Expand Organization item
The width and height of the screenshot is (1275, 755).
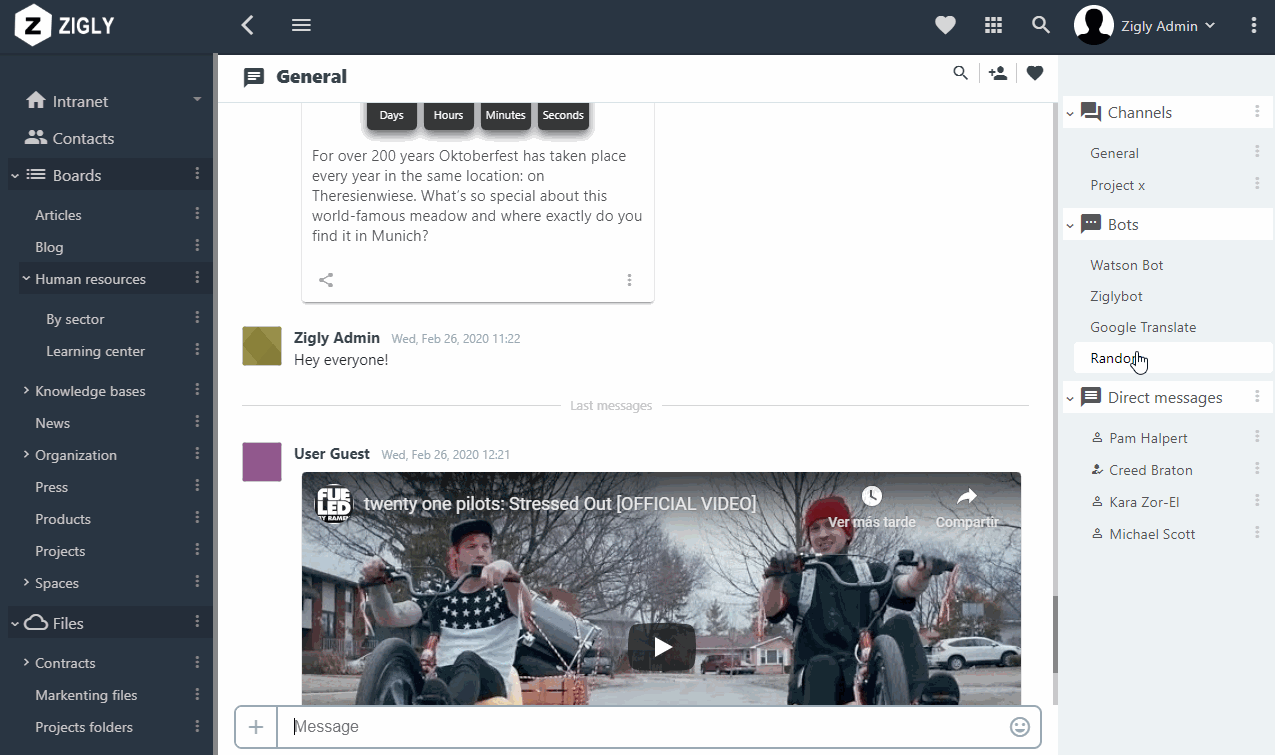click(25, 454)
